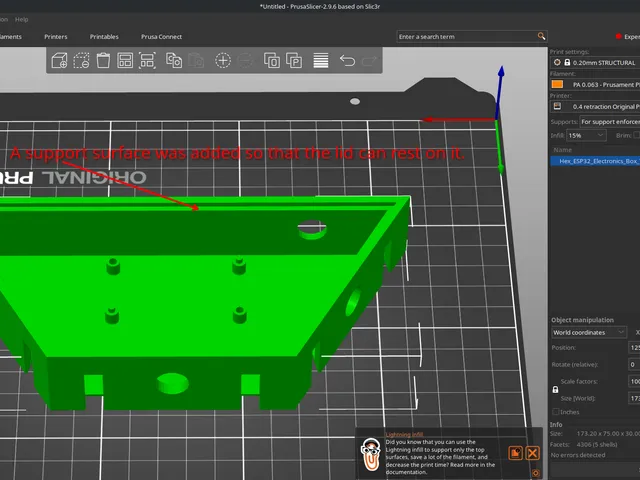Click the 'Object manipulation' heading

582,320
